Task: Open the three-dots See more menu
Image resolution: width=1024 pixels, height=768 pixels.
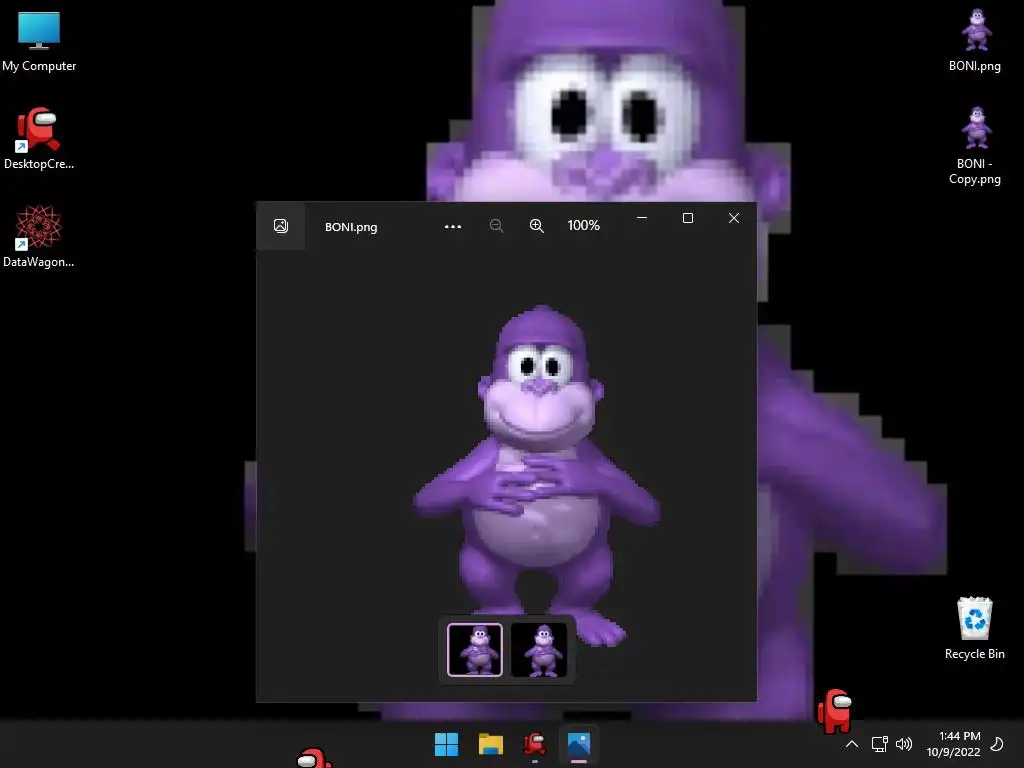Action: pyautogui.click(x=453, y=227)
